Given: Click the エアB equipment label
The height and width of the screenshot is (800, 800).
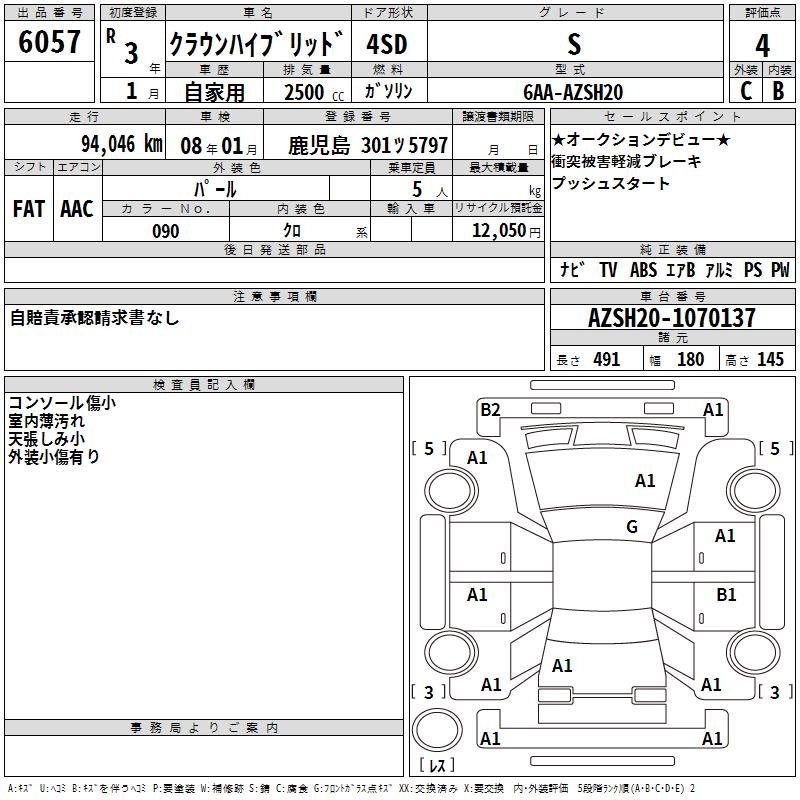Looking at the screenshot, I should point(681,269).
